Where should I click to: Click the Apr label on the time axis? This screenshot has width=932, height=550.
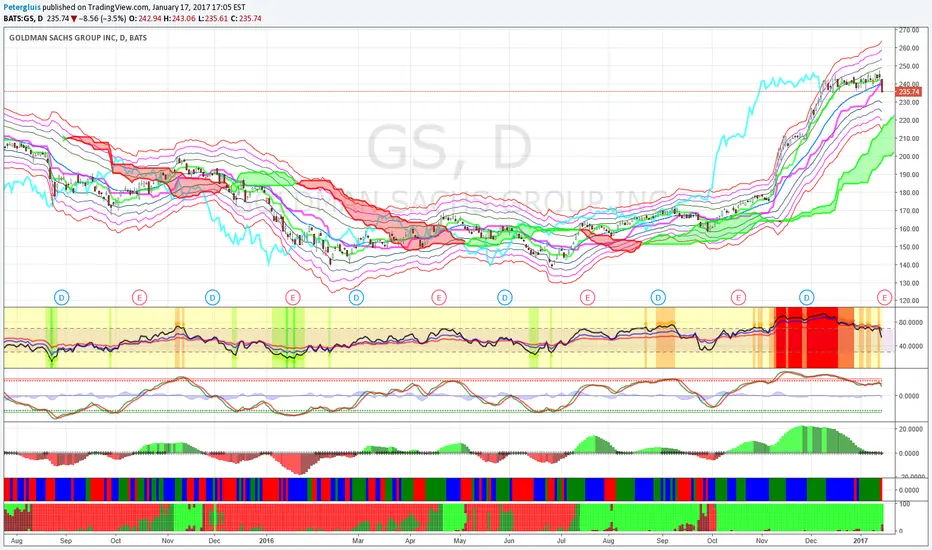tap(410, 541)
